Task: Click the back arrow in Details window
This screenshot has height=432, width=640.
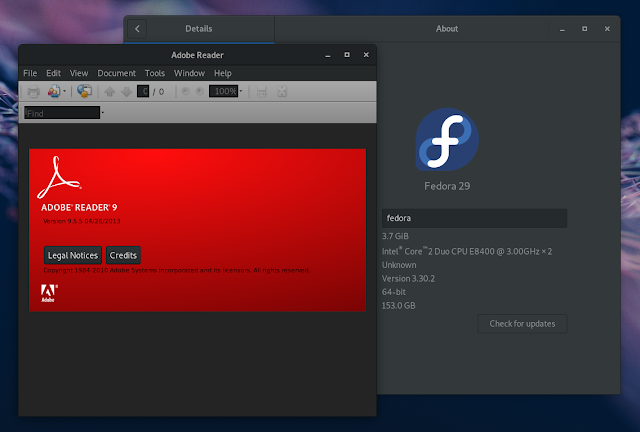Action: [x=137, y=29]
